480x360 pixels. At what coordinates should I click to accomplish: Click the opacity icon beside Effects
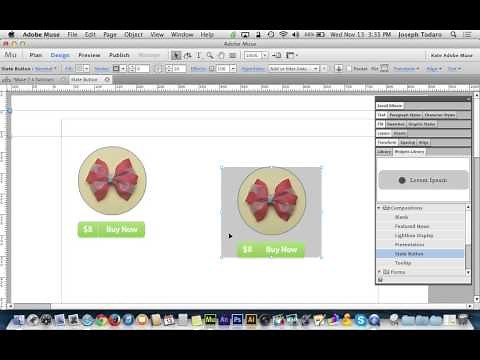[x=212, y=69]
